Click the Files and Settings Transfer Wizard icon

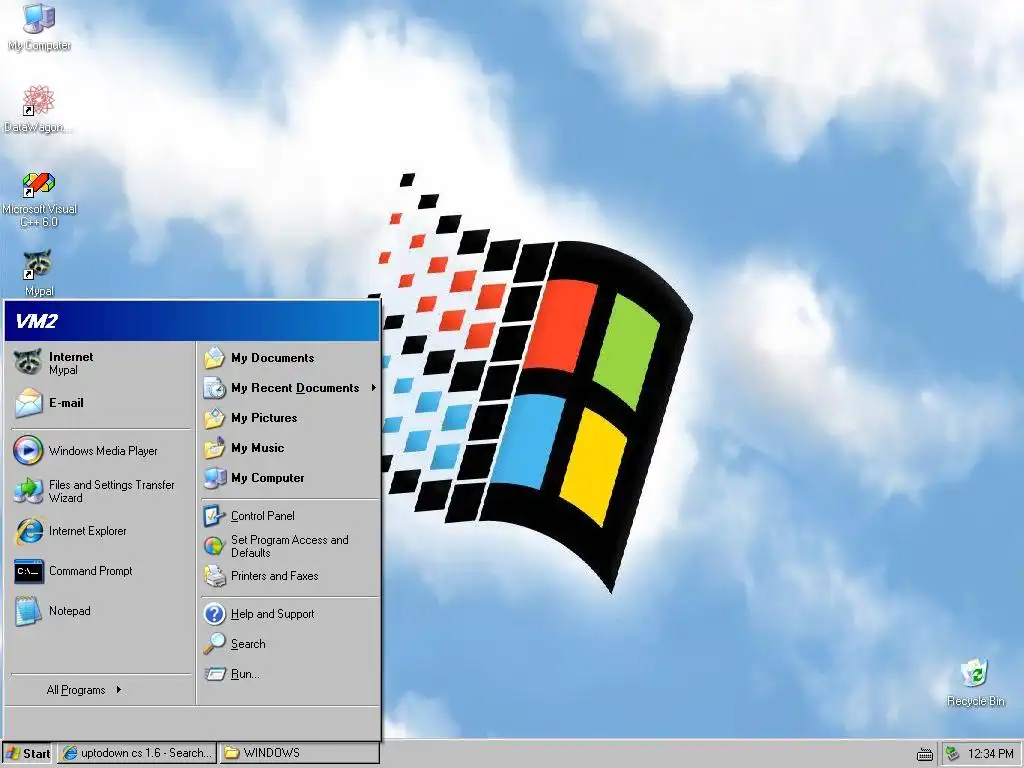[x=28, y=491]
